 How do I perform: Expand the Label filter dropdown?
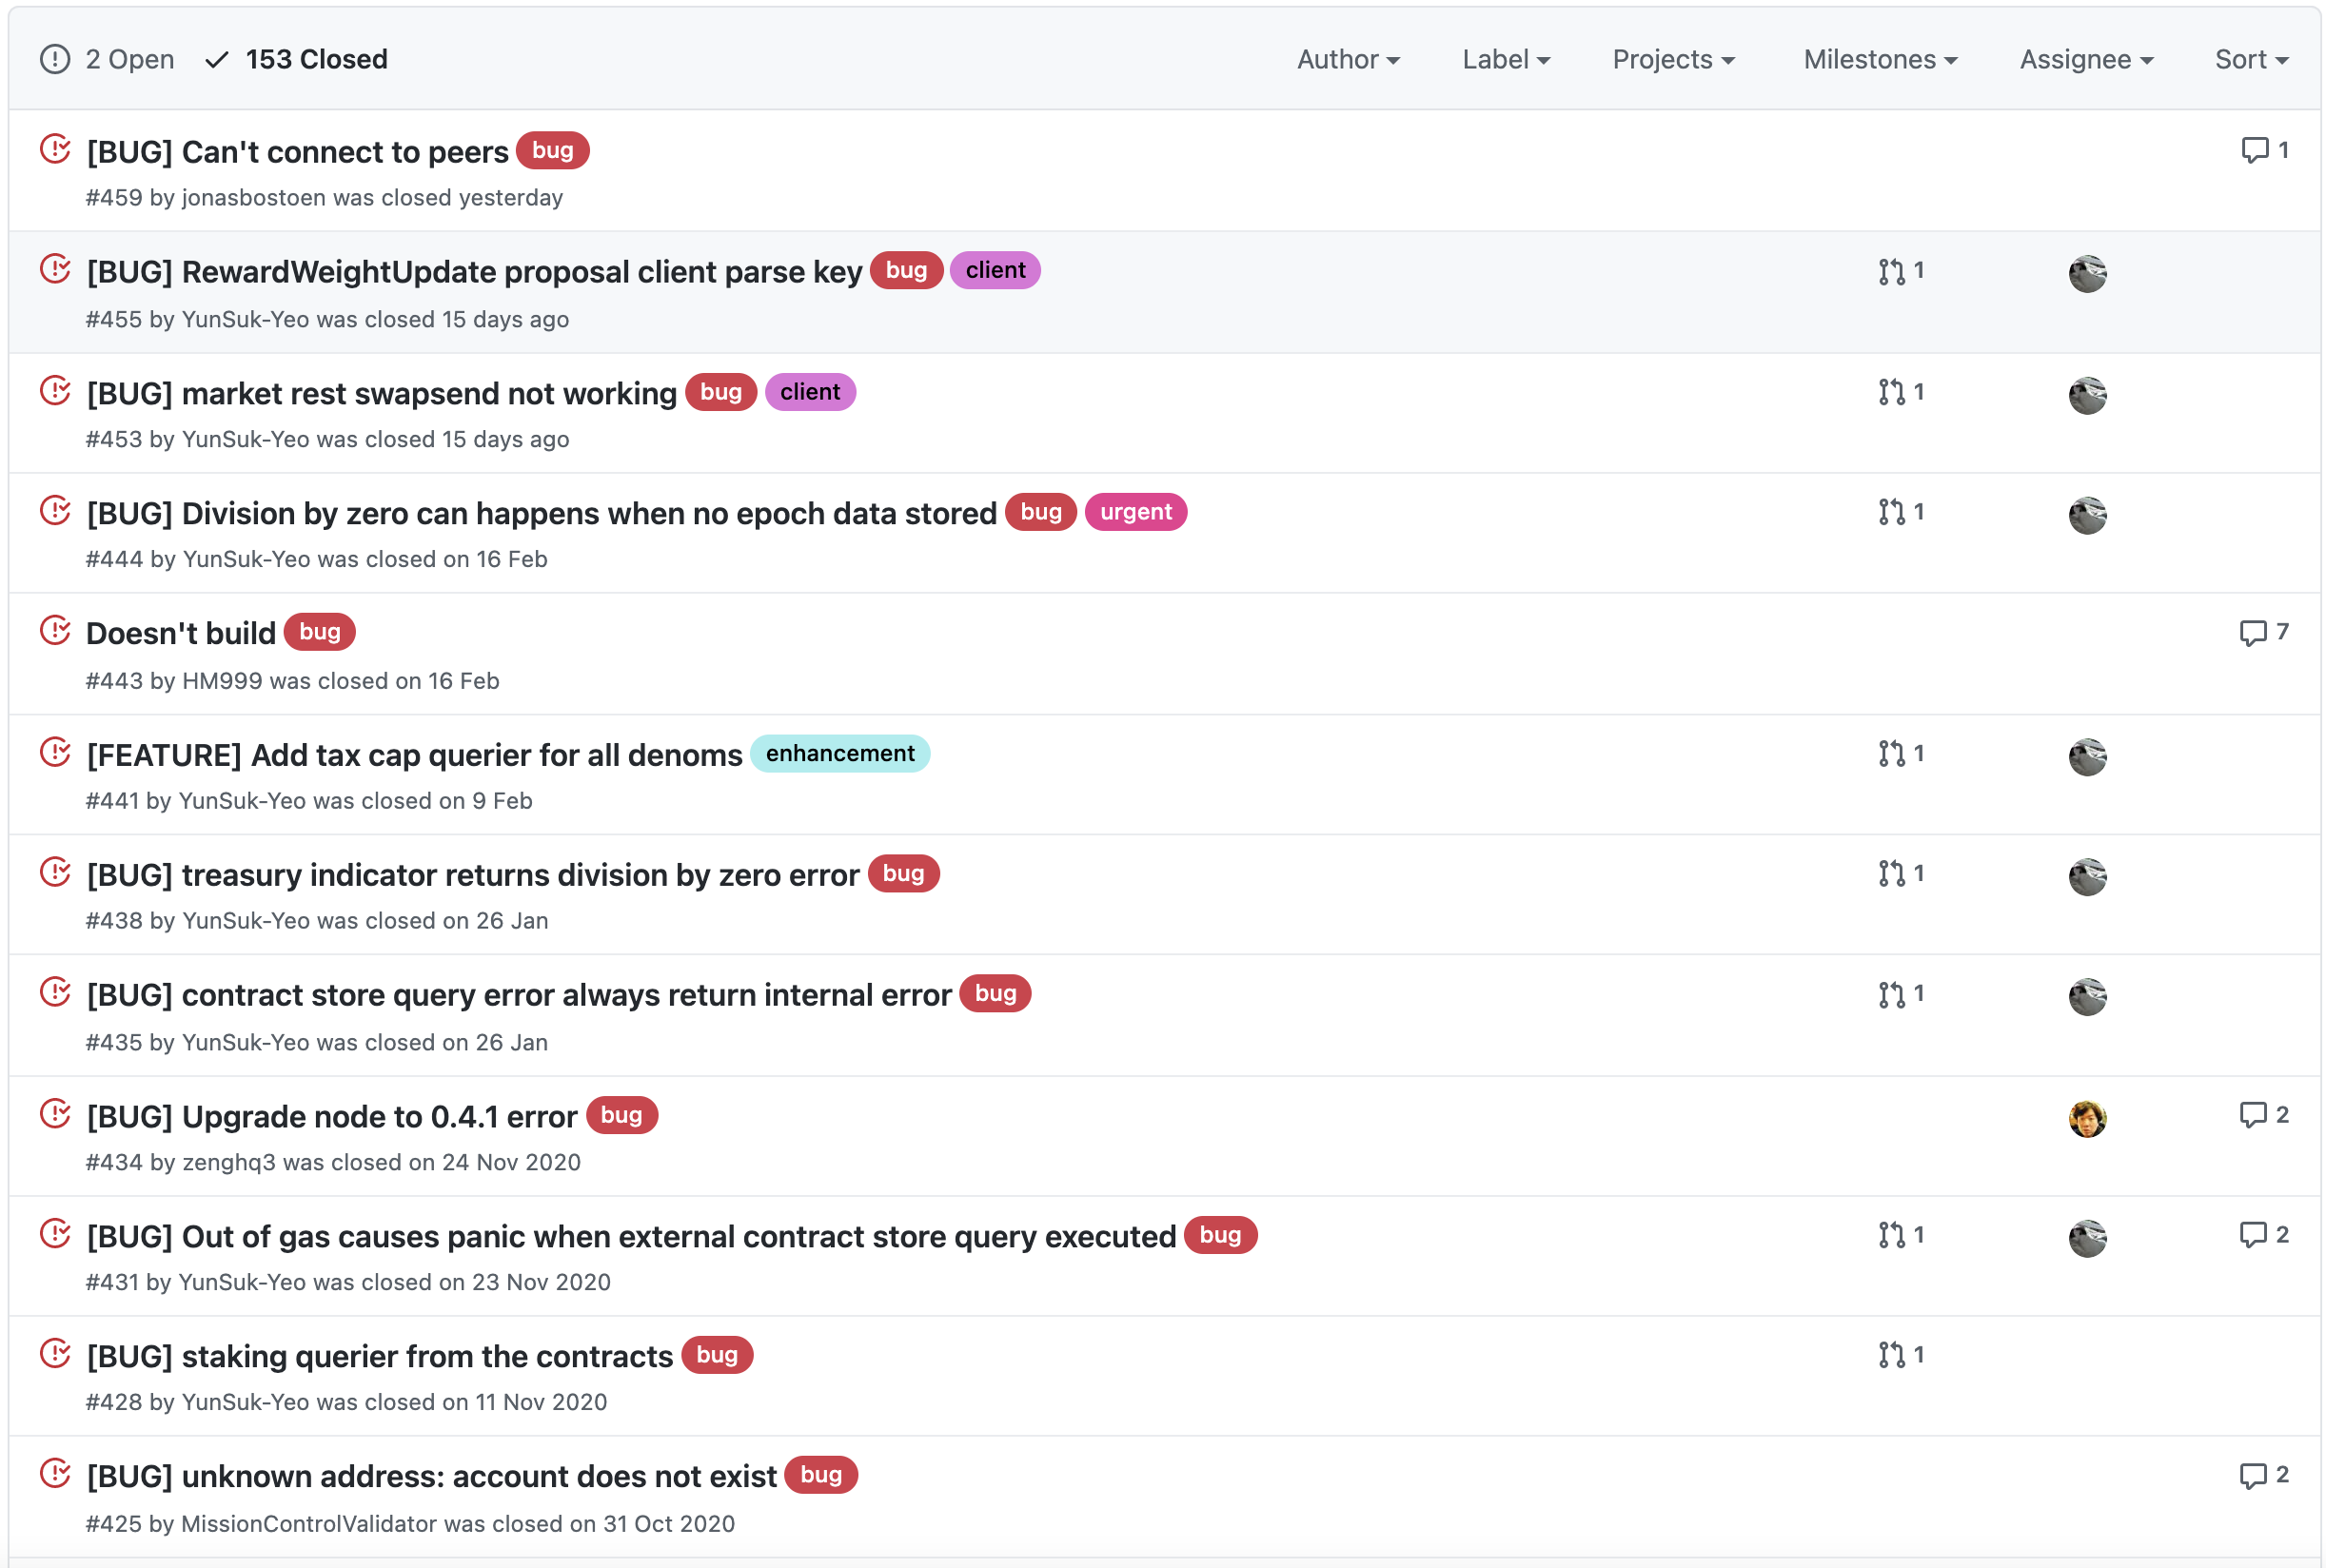[x=1505, y=60]
